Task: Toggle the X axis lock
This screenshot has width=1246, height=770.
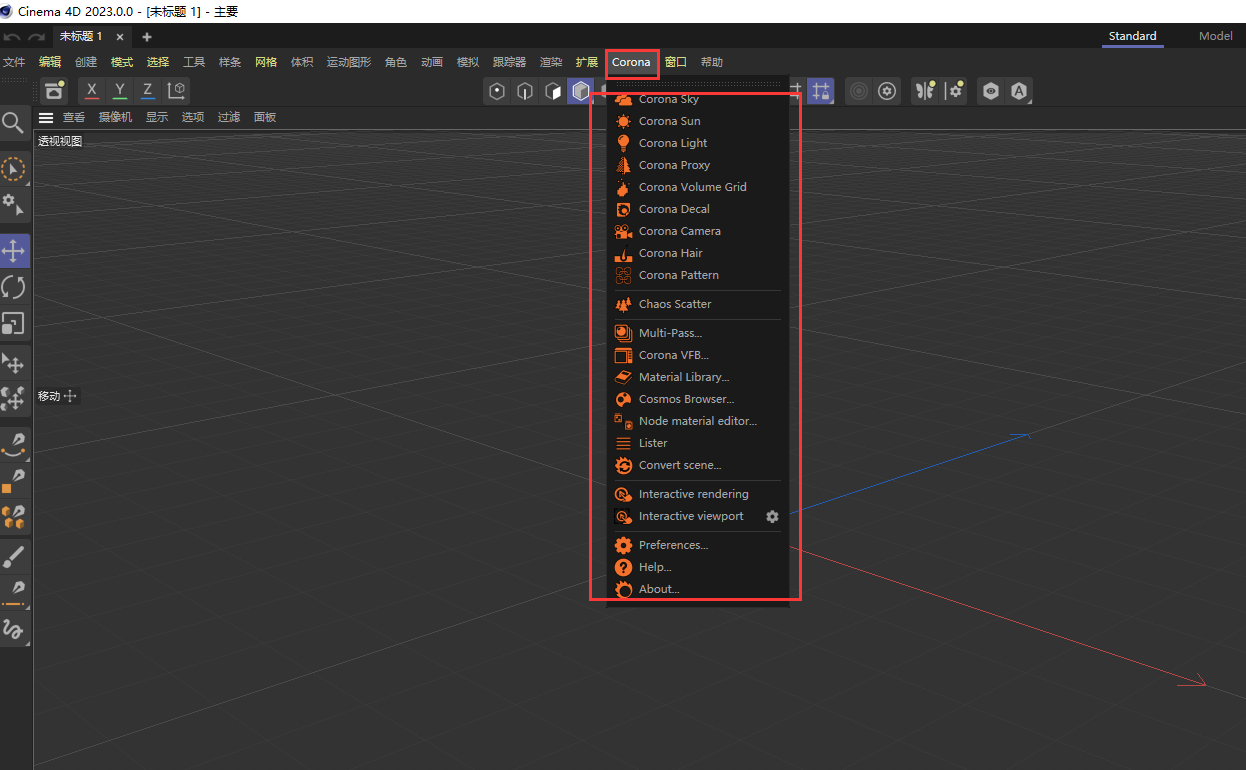Action: 91,91
